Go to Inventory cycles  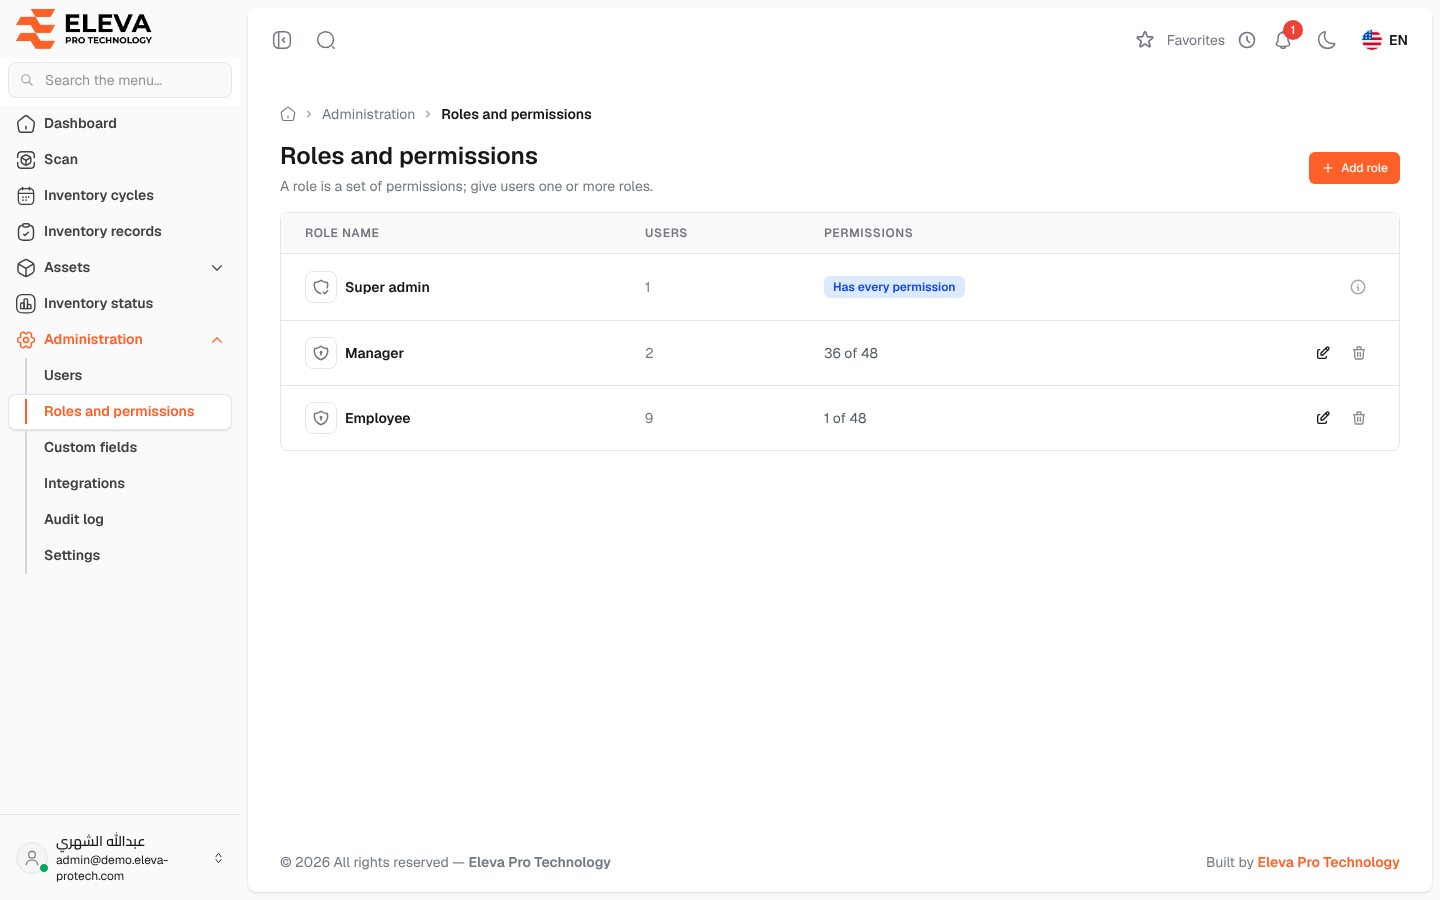120,195
